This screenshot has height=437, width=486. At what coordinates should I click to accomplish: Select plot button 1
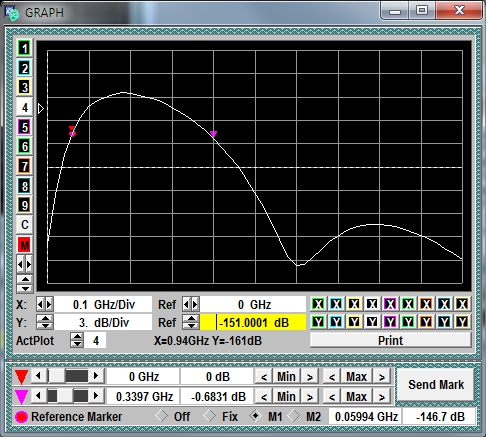24,49
